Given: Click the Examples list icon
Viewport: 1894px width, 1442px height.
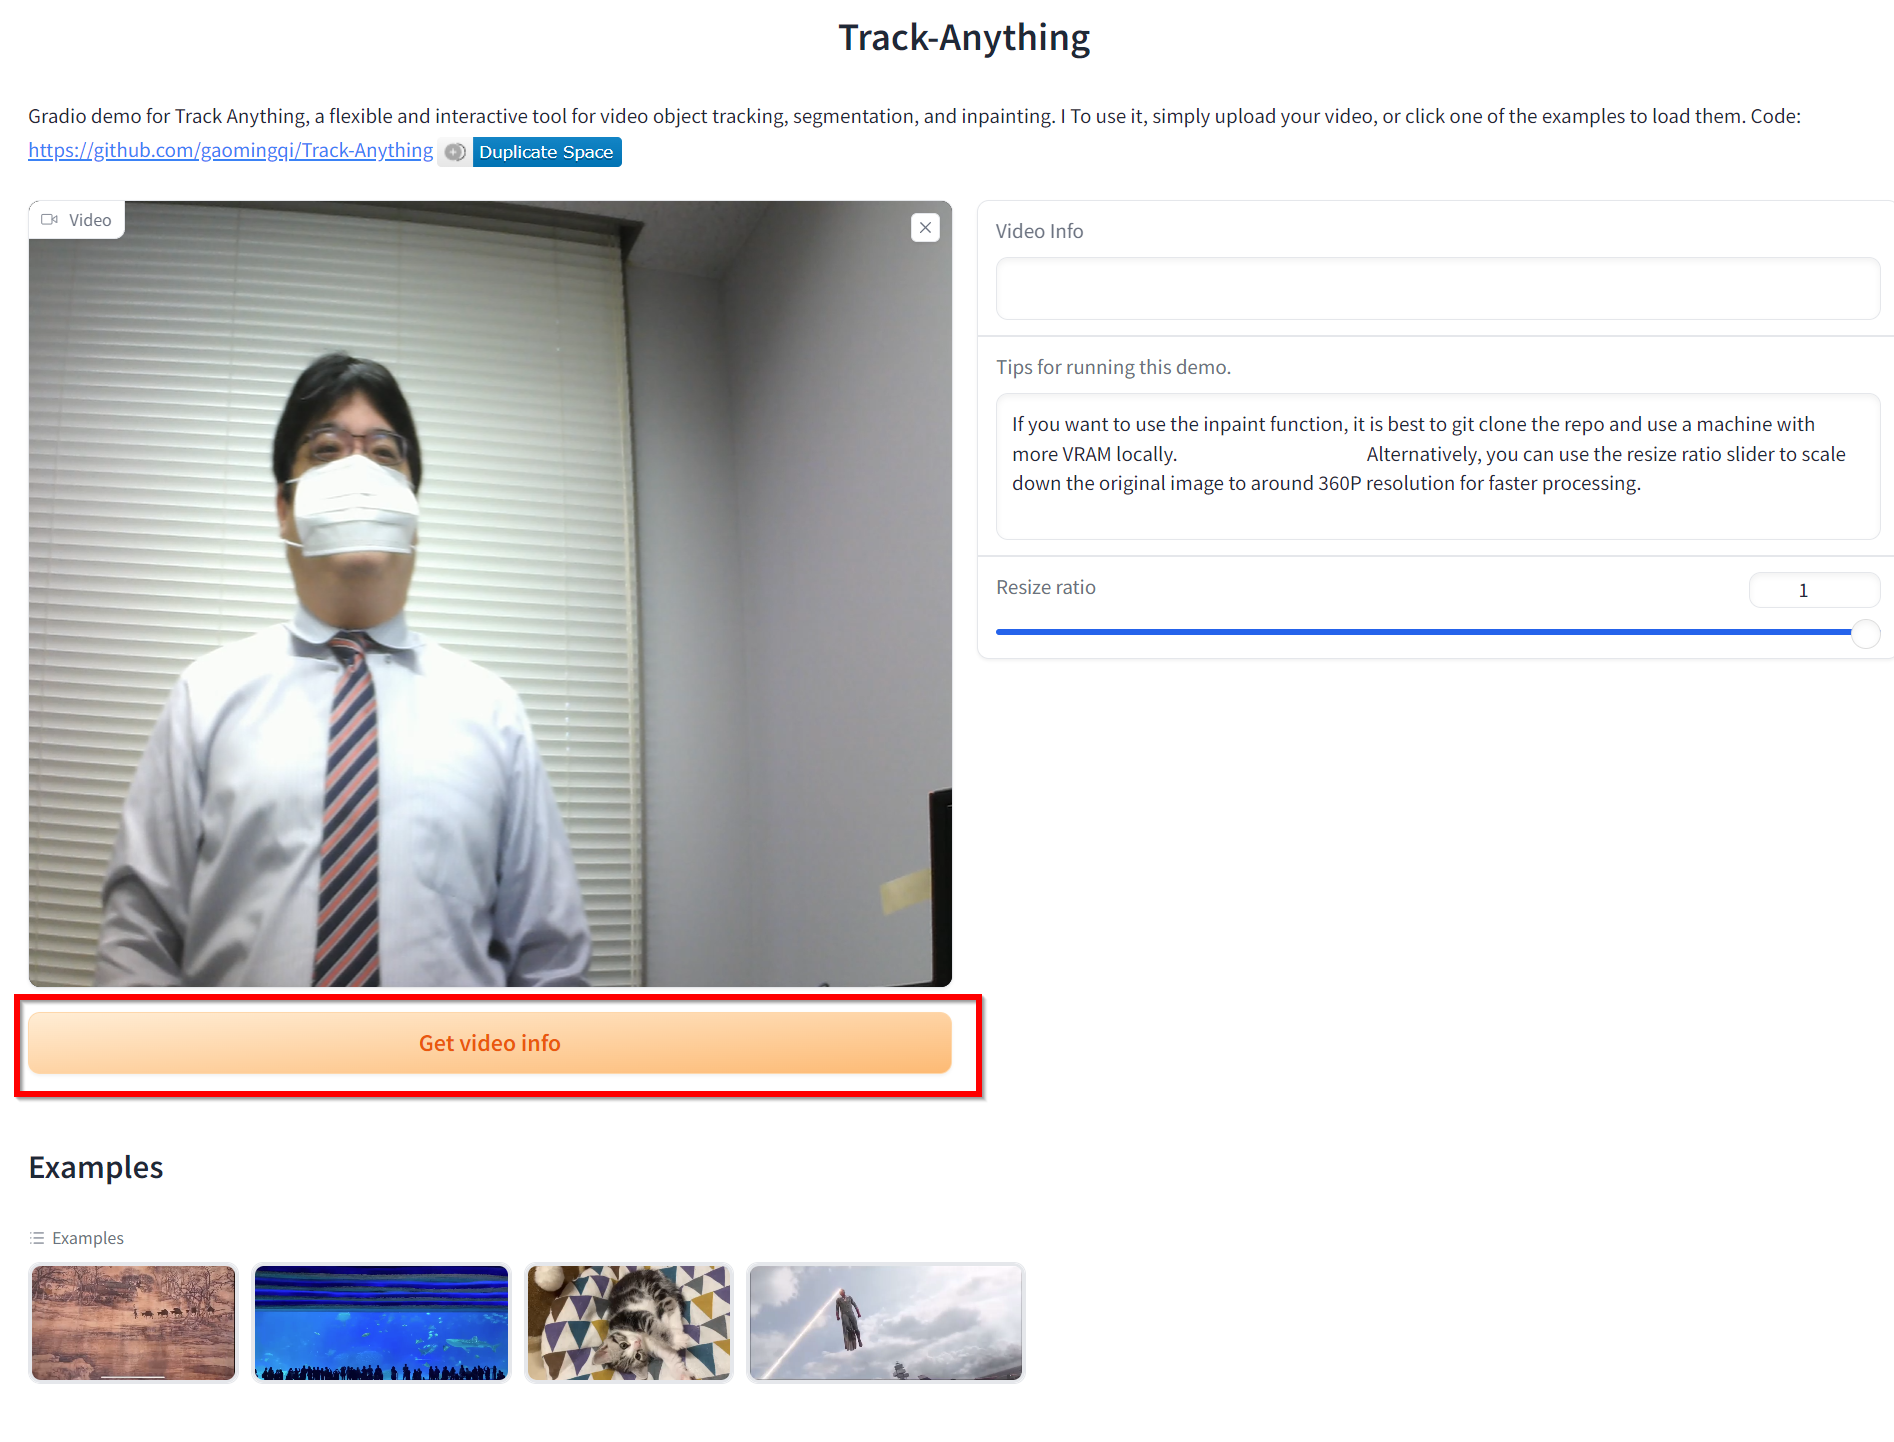Looking at the screenshot, I should (37, 1238).
